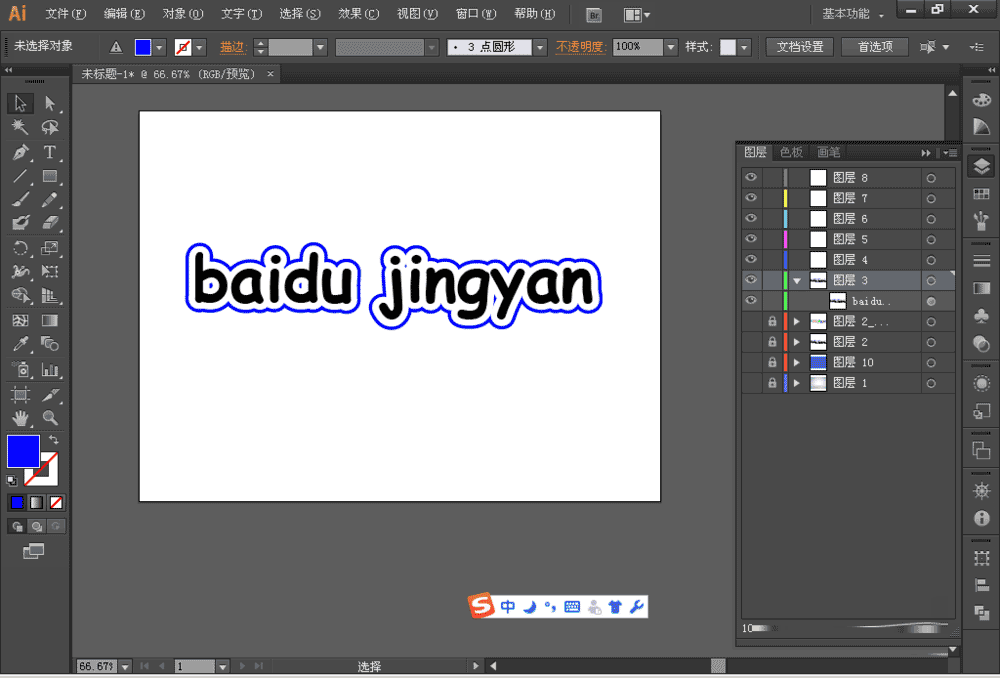
Task: Expand layer 图层 2 disclosure triangle
Action: [x=797, y=342]
